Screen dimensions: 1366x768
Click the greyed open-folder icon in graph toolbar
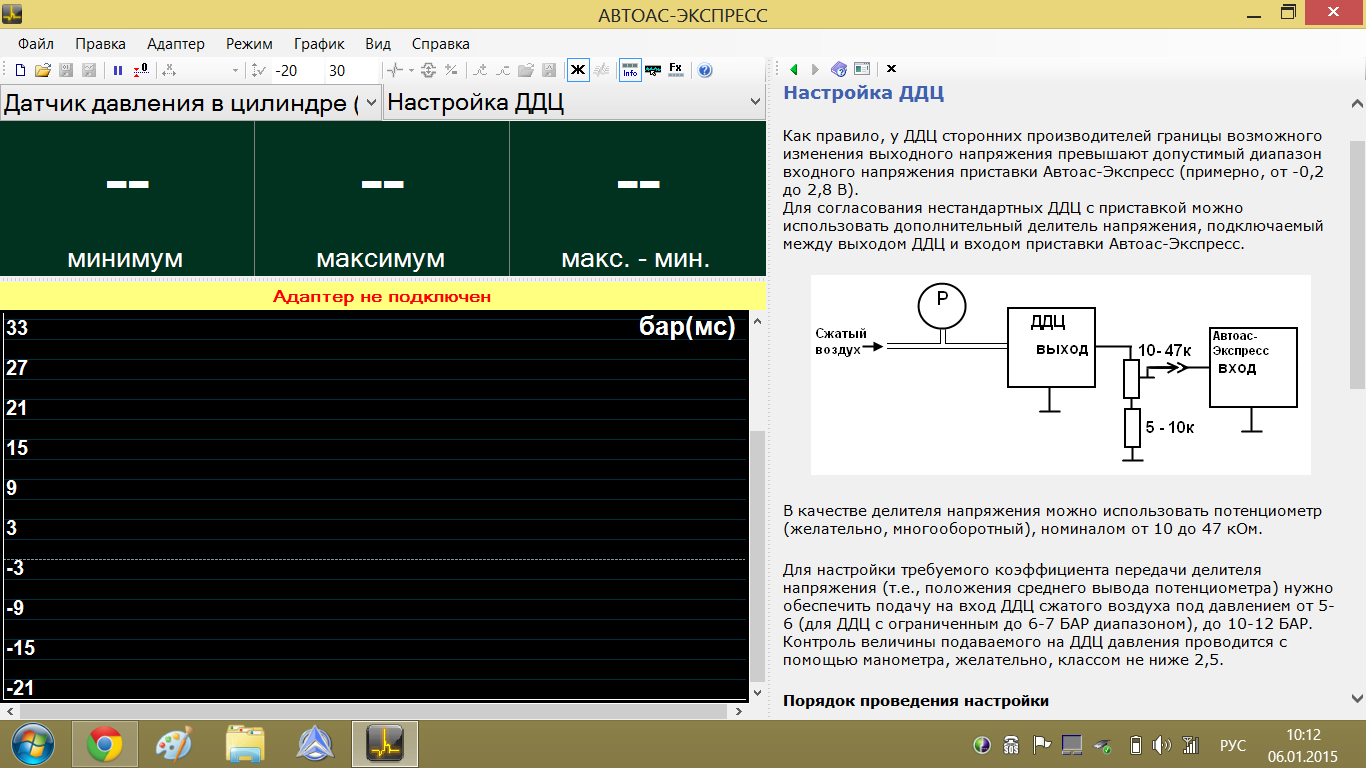[x=526, y=71]
